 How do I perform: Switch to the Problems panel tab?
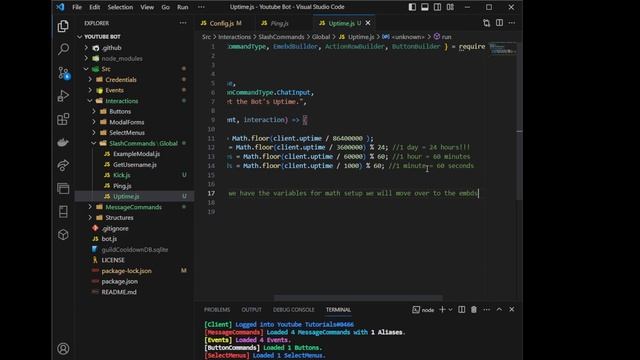pyautogui.click(x=217, y=309)
